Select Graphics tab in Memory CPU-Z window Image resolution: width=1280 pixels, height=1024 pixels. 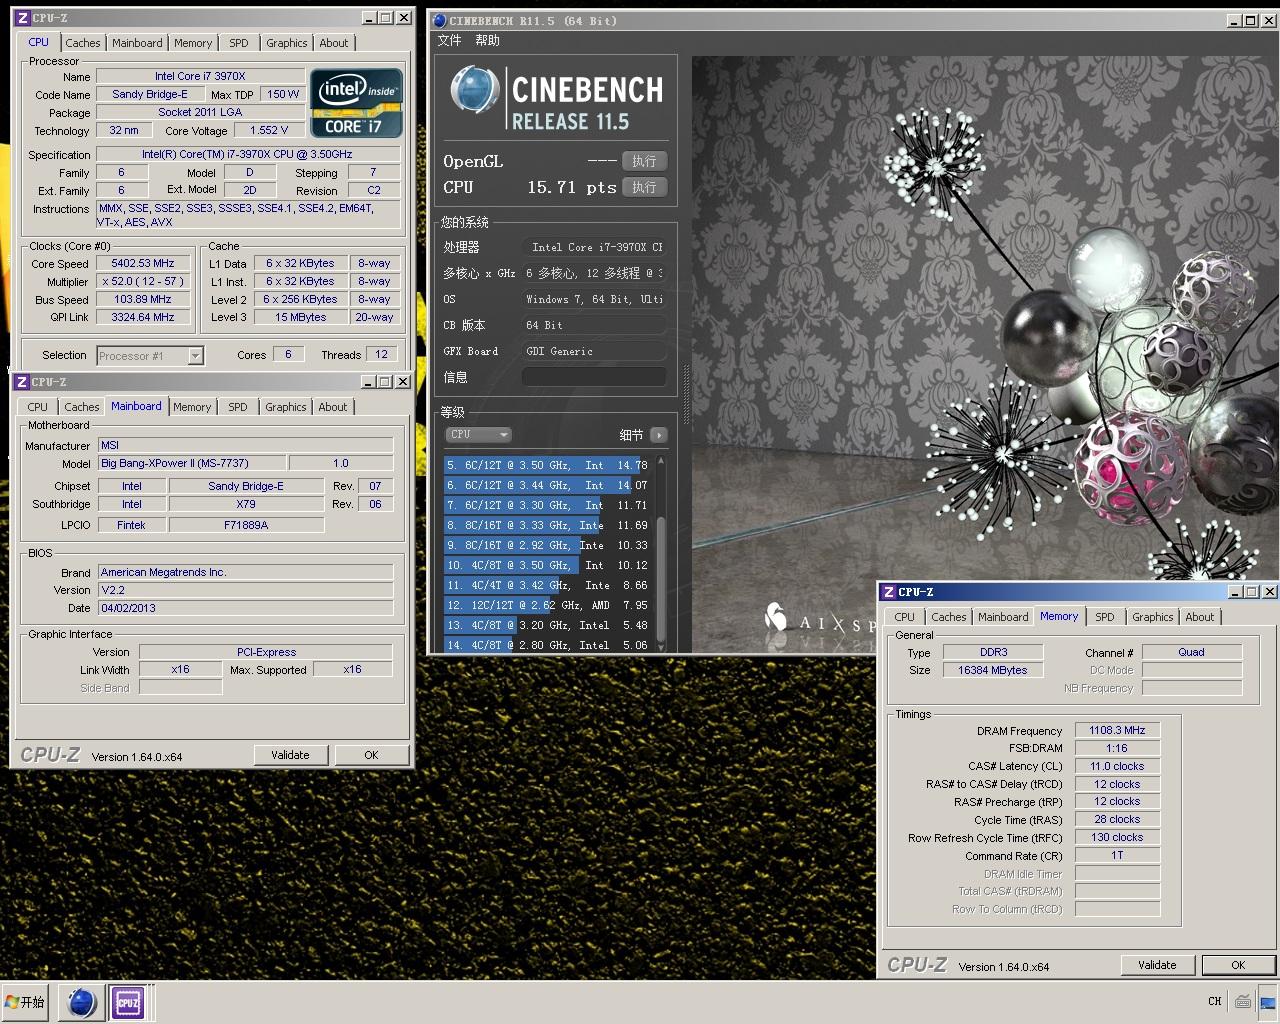pos(1153,617)
